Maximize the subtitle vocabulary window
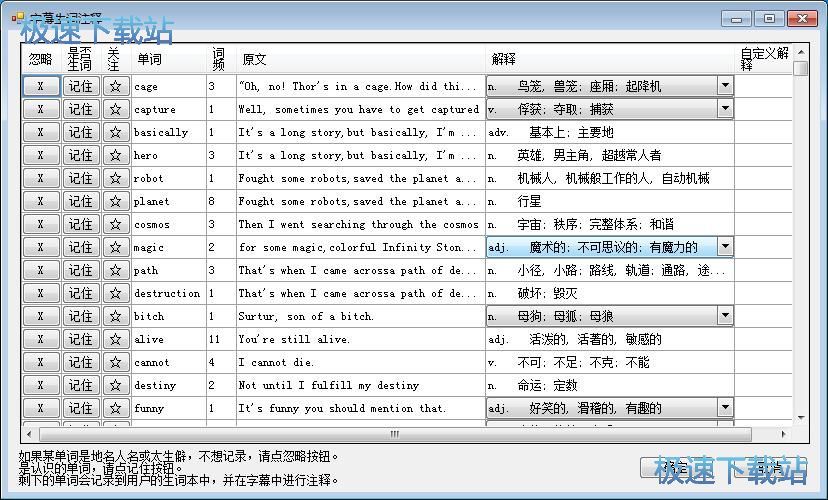 [x=769, y=18]
